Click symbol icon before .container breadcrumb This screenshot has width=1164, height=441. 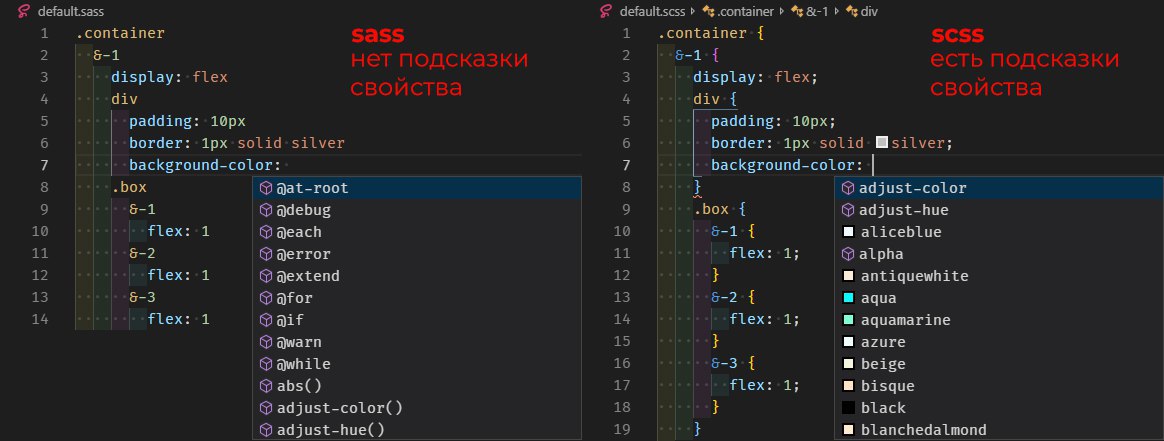707,12
